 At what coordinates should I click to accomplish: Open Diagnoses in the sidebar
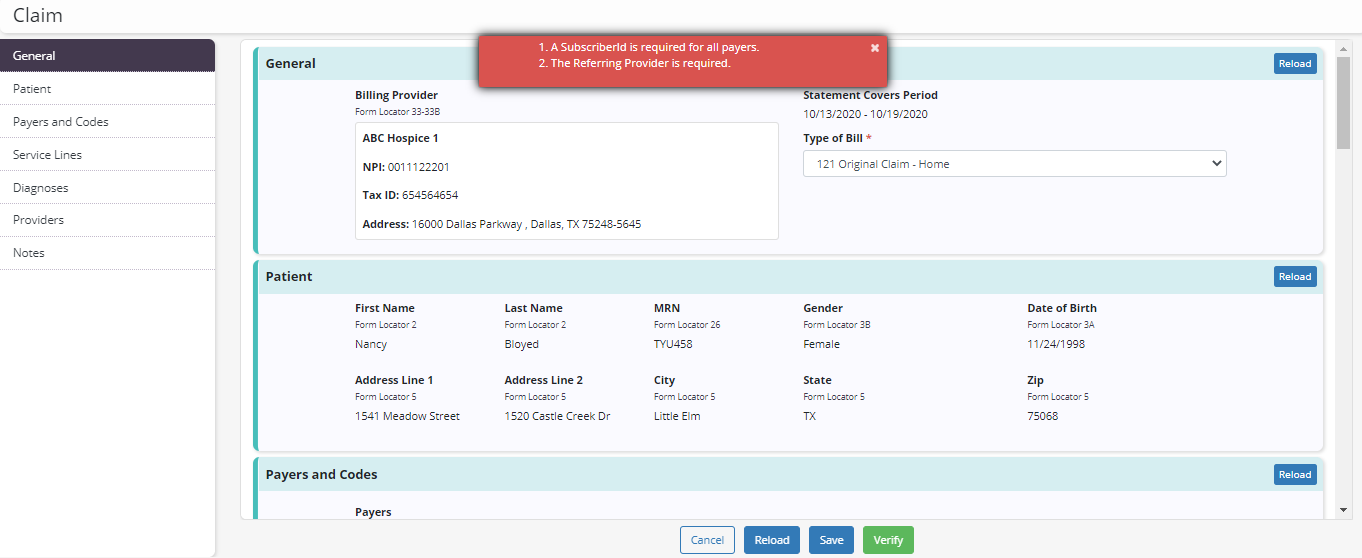(x=107, y=188)
